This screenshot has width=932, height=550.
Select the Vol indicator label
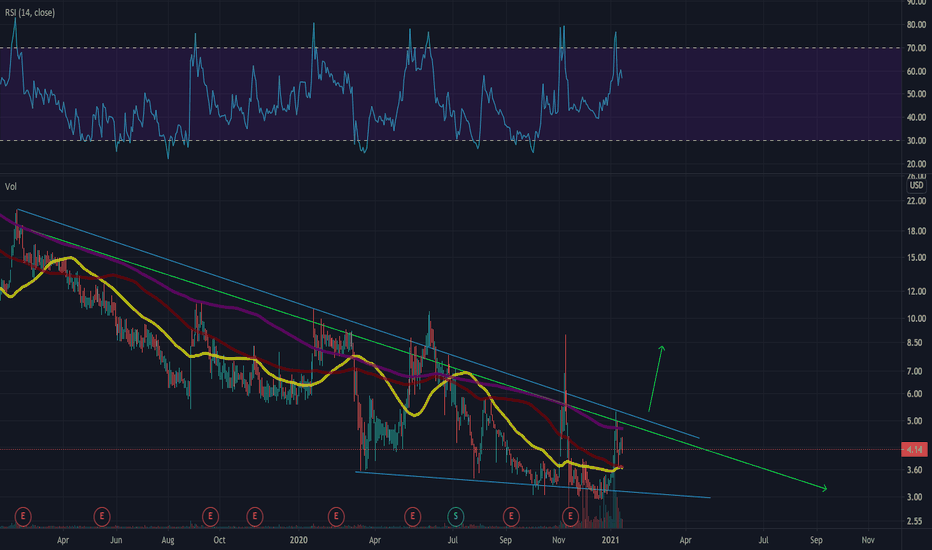(x=11, y=187)
